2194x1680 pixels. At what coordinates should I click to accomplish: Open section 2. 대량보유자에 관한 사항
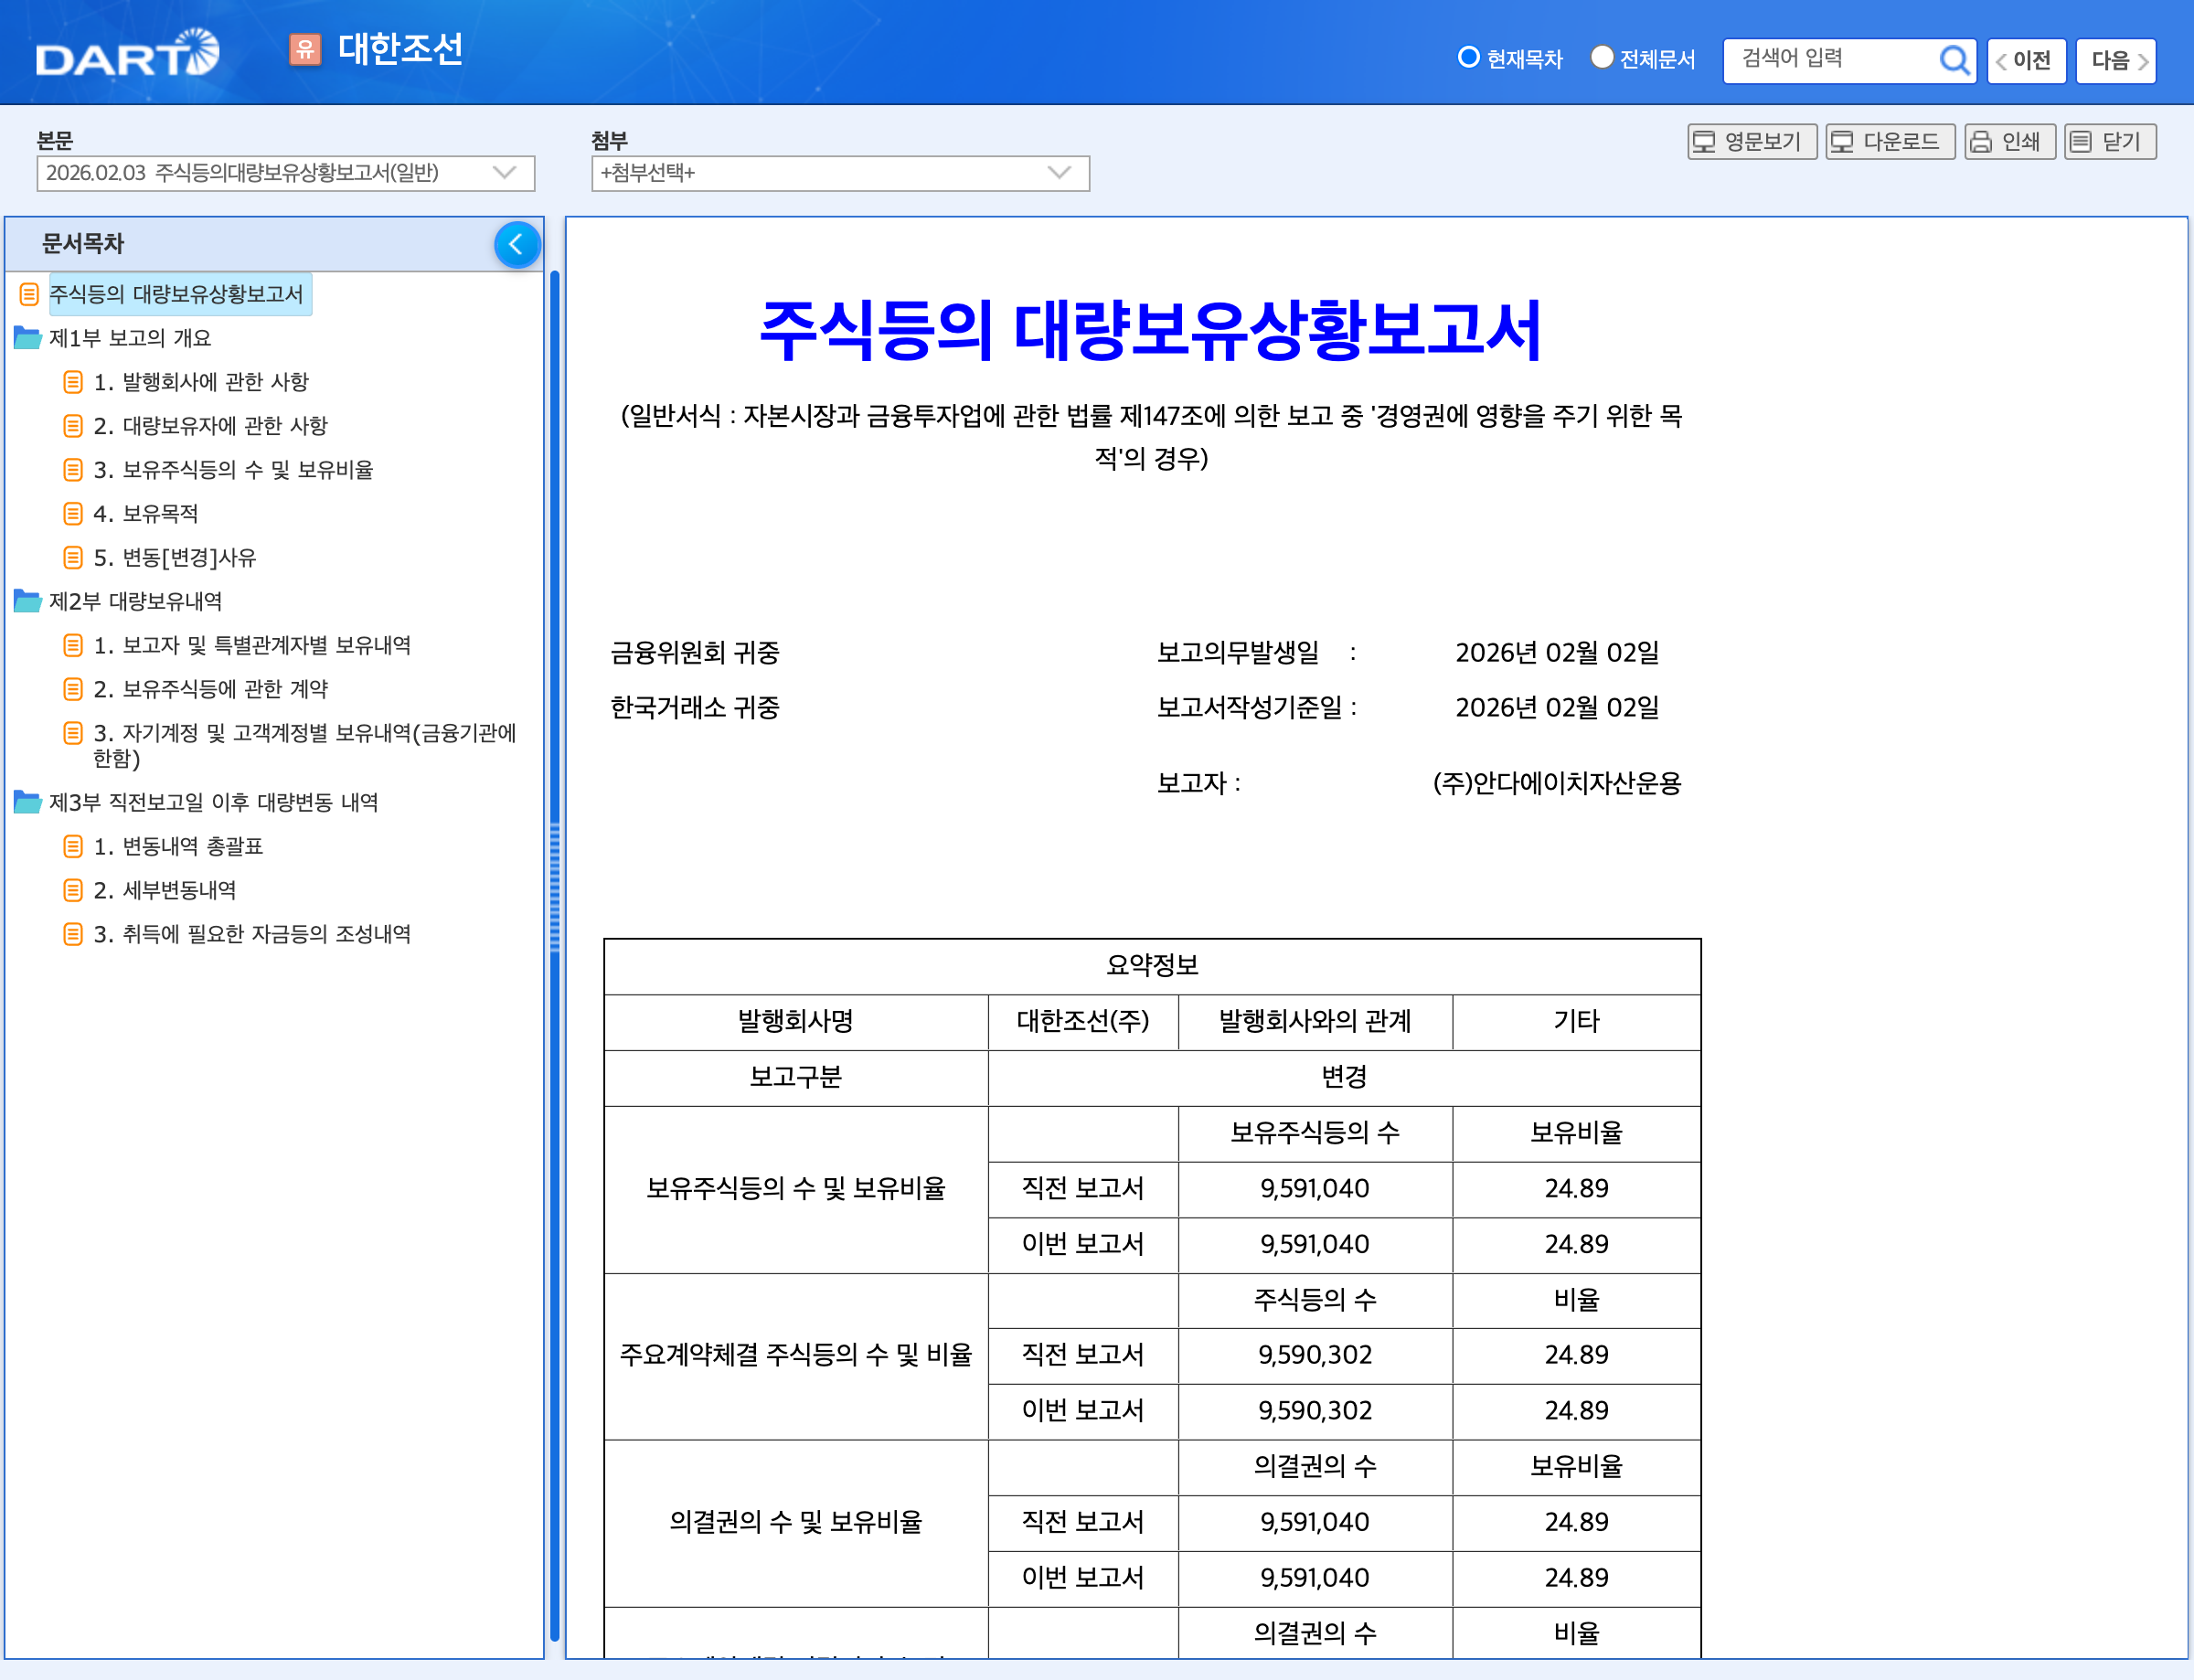(211, 426)
